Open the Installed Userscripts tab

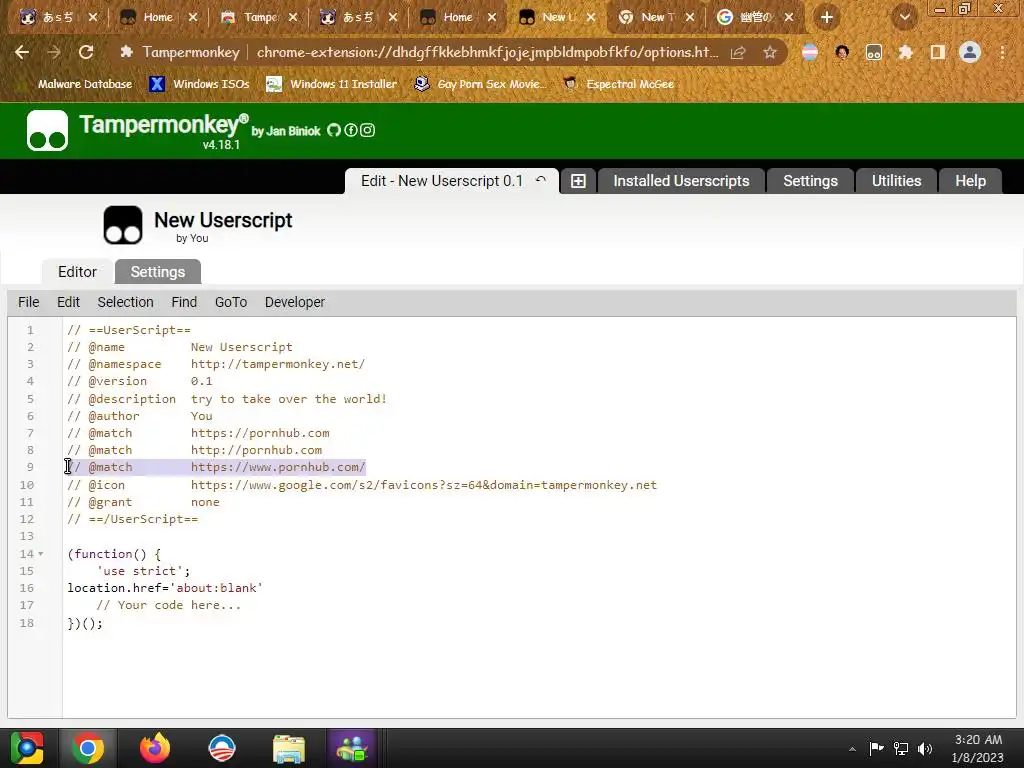(681, 181)
